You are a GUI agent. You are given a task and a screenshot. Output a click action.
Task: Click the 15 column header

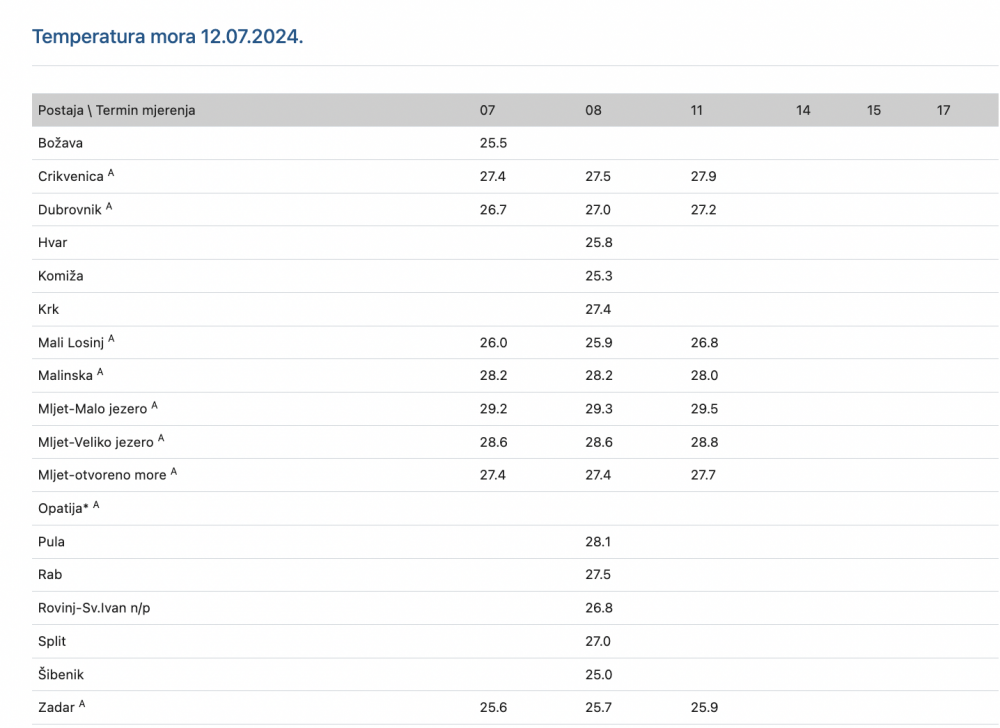[874, 110]
